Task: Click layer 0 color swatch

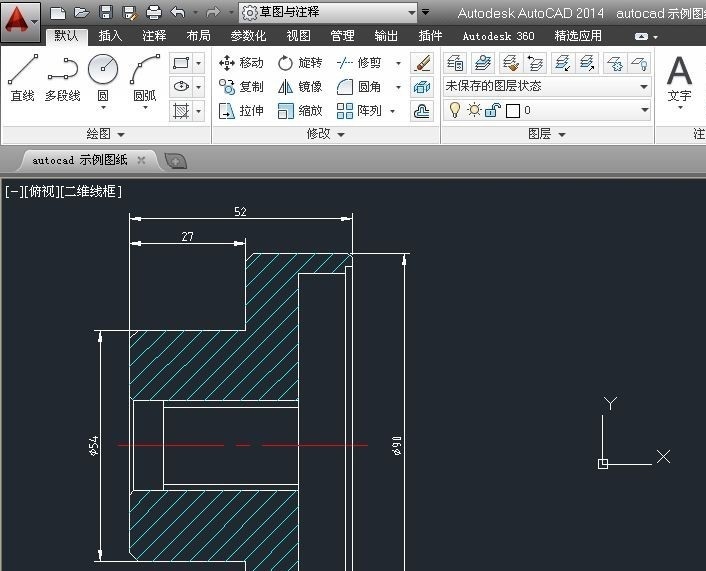Action: pyautogui.click(x=513, y=111)
